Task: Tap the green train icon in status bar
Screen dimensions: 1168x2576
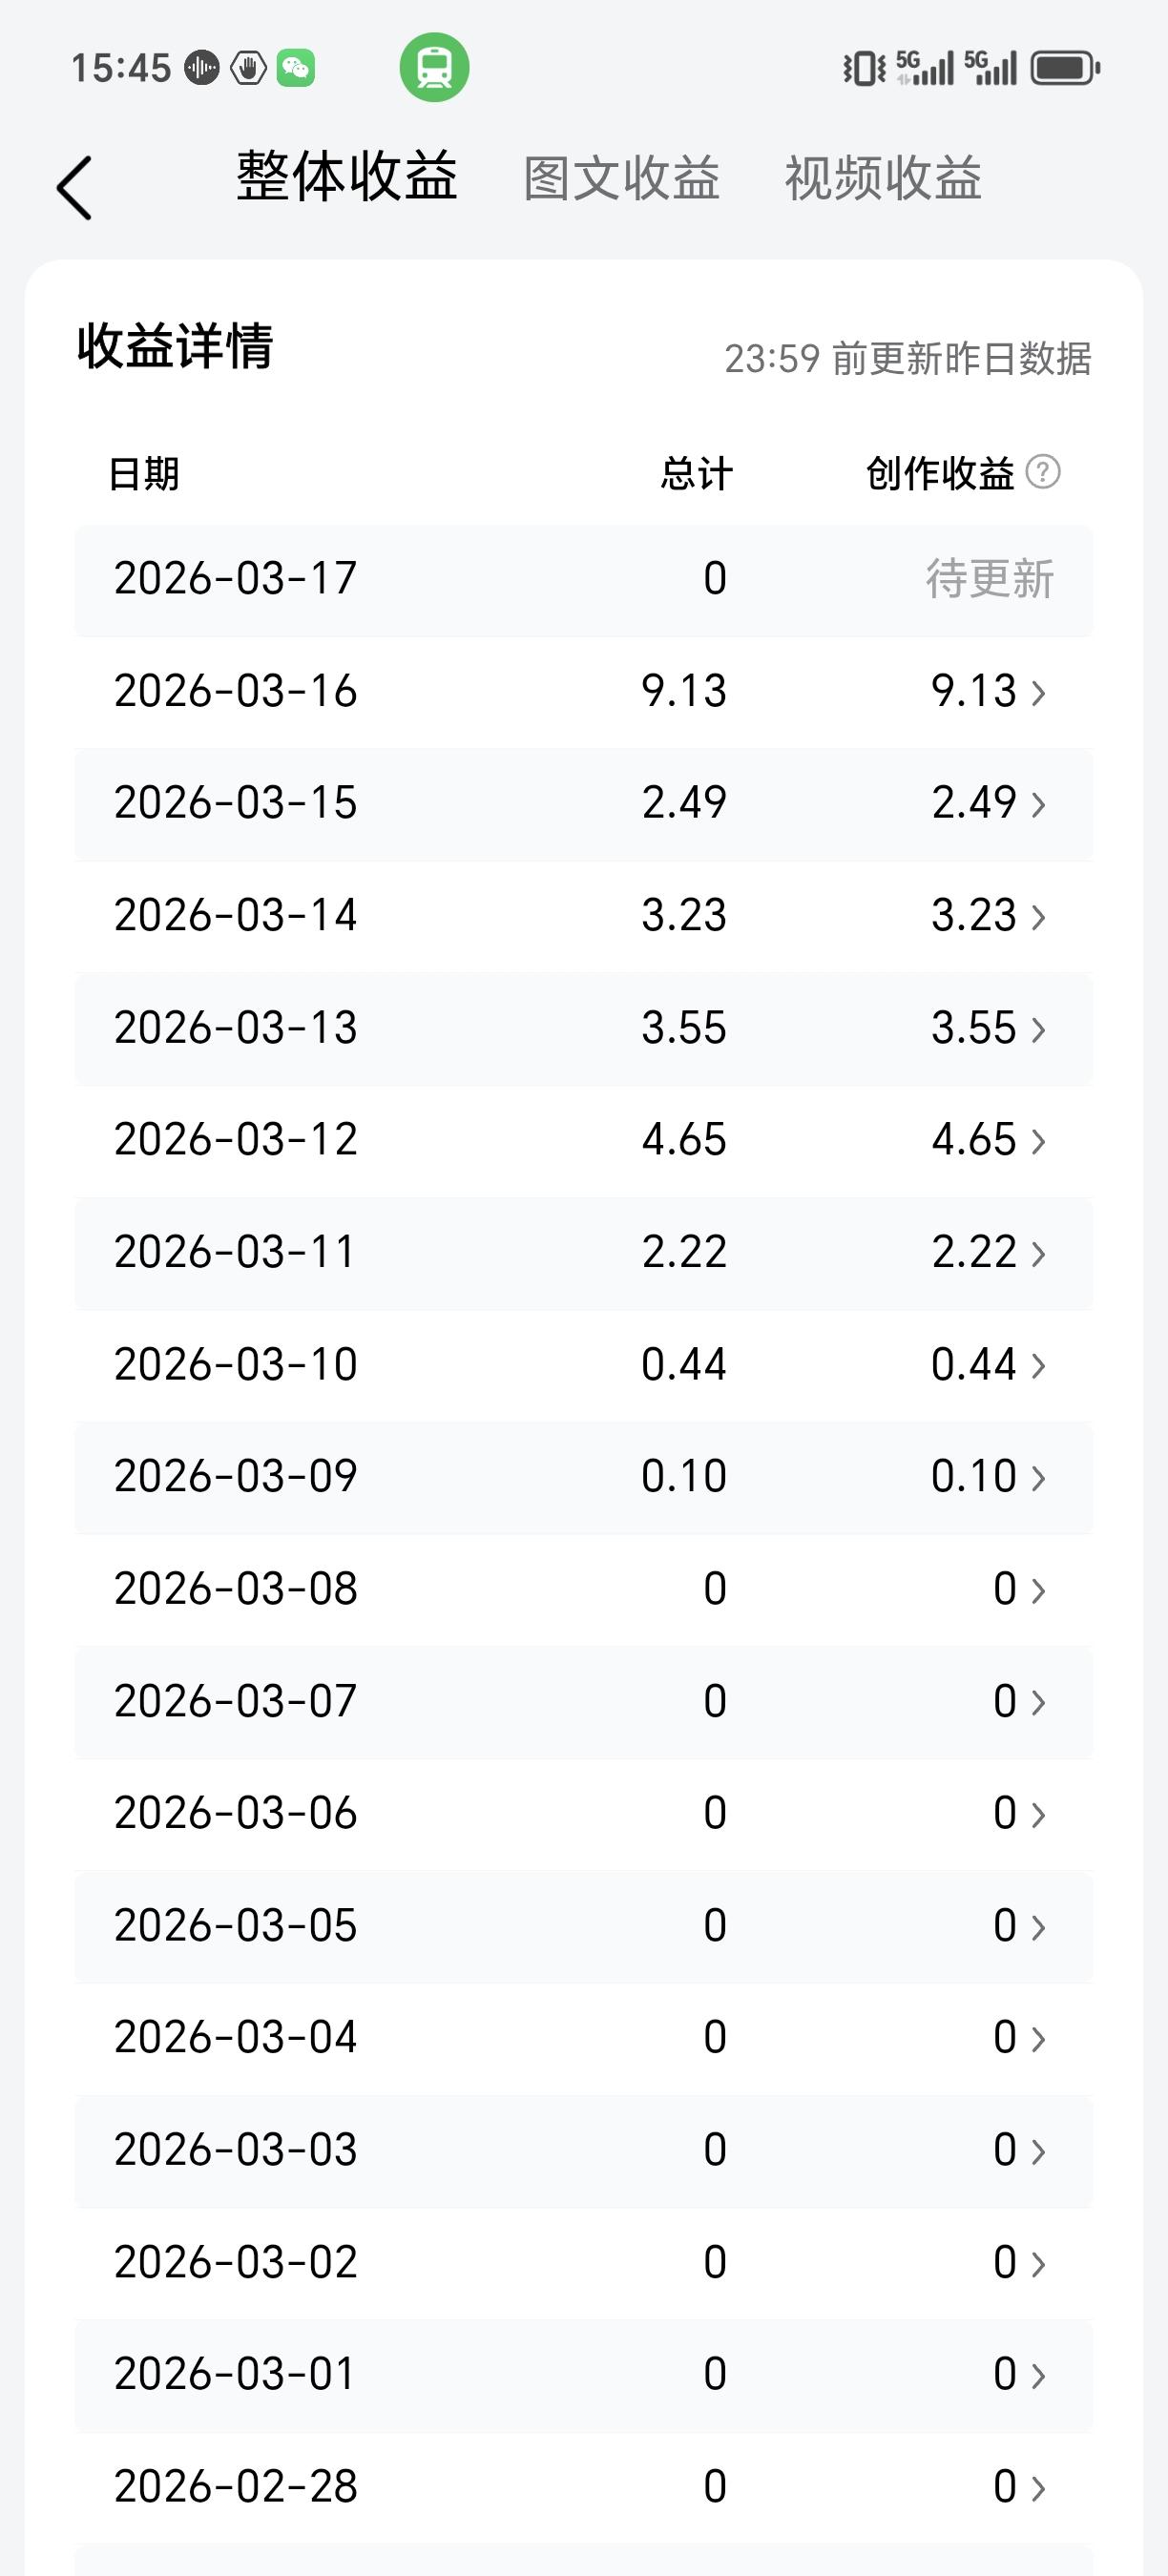Action: pyautogui.click(x=434, y=67)
